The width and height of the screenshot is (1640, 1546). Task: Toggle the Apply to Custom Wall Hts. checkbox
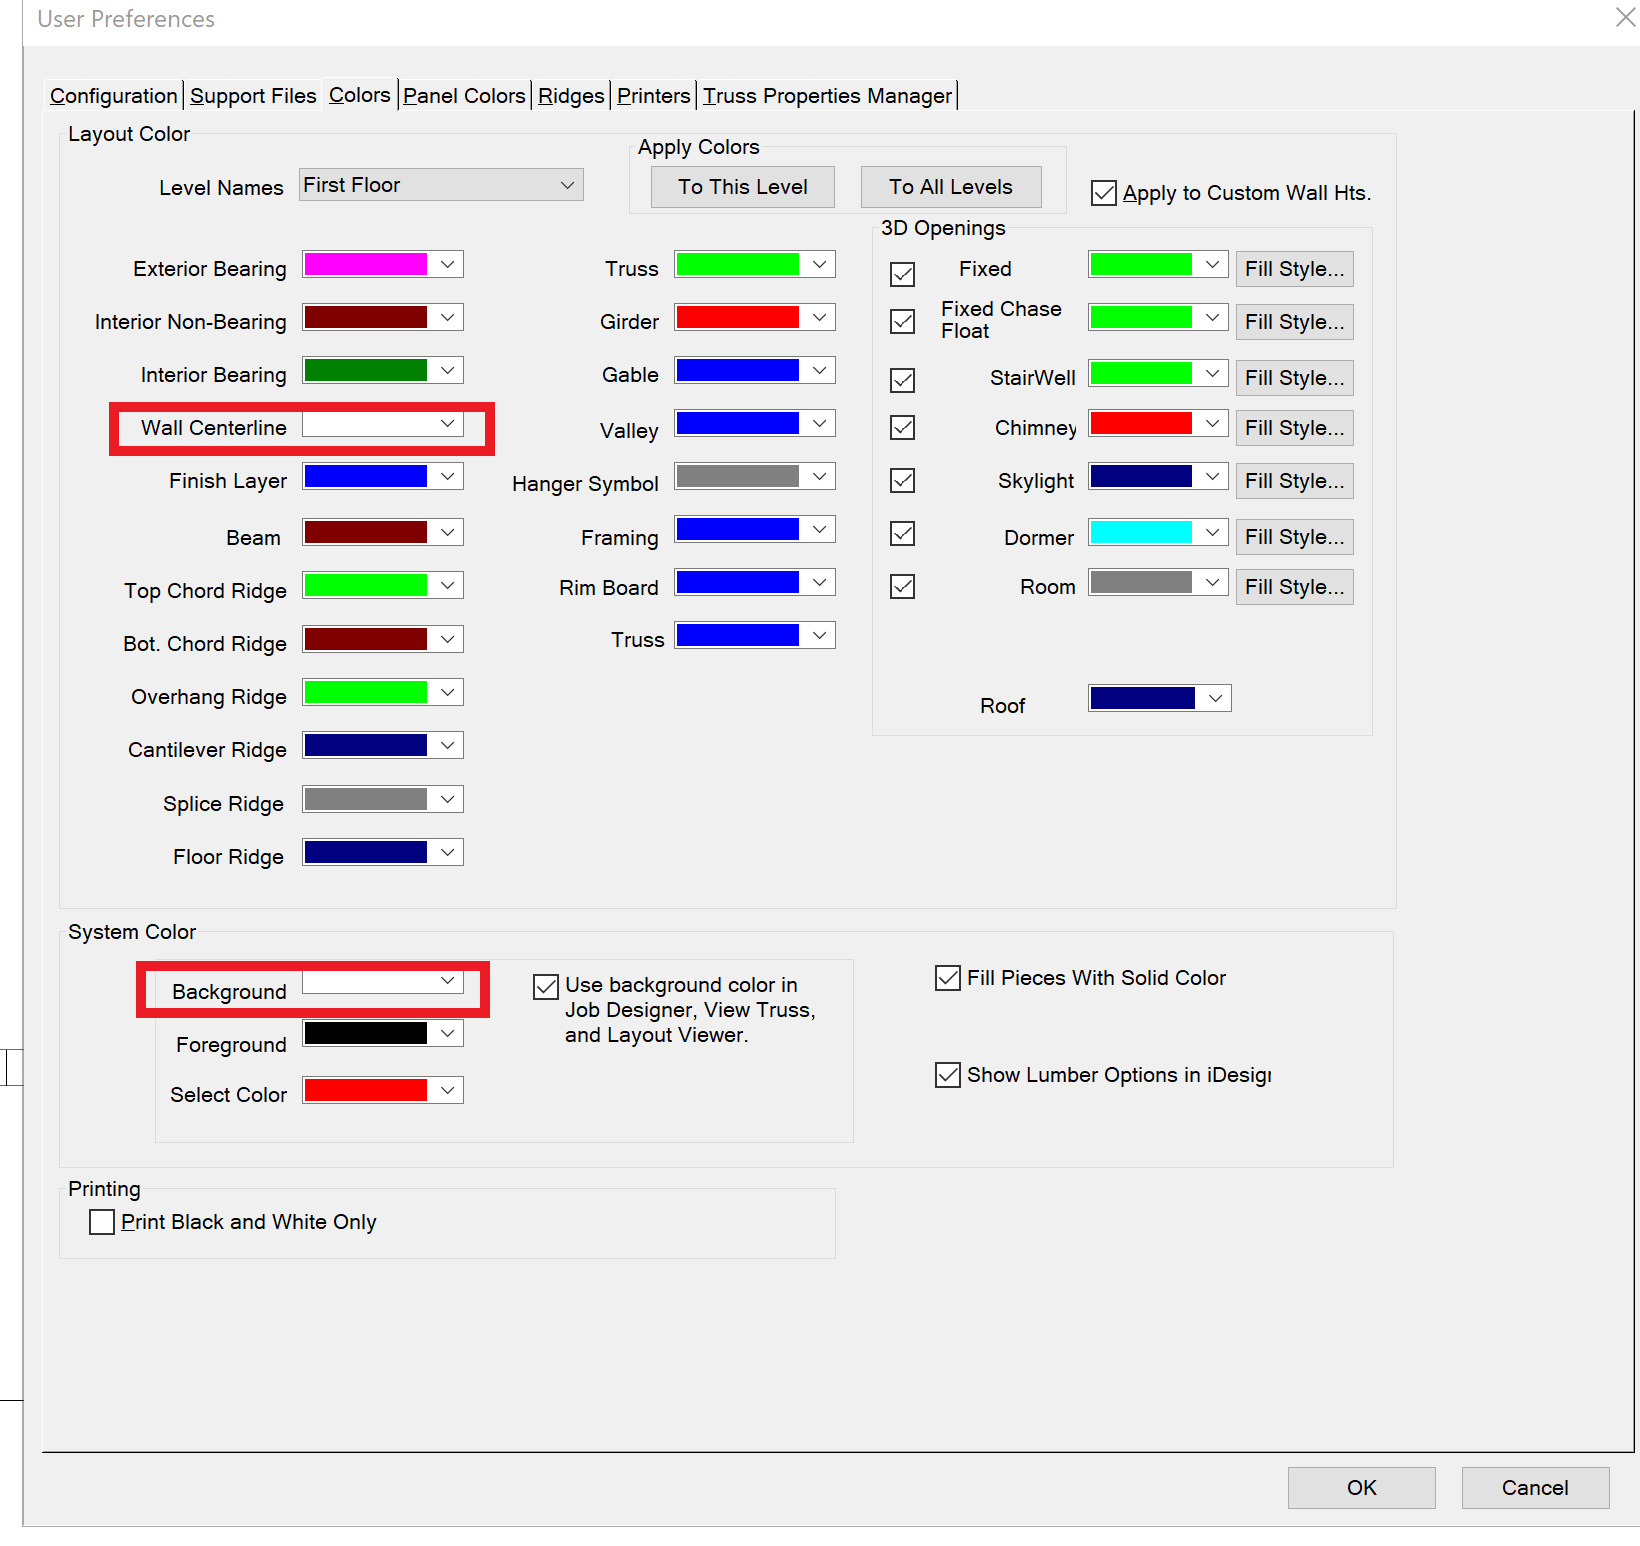1104,193
